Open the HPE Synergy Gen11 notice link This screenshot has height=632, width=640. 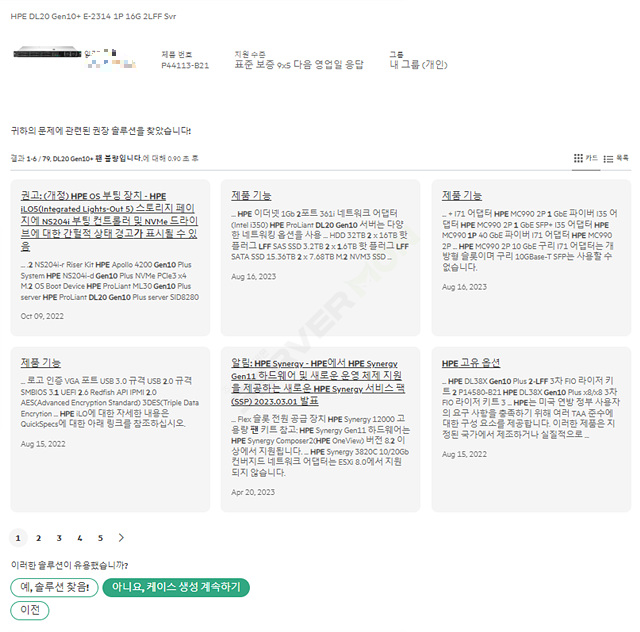click(318, 382)
